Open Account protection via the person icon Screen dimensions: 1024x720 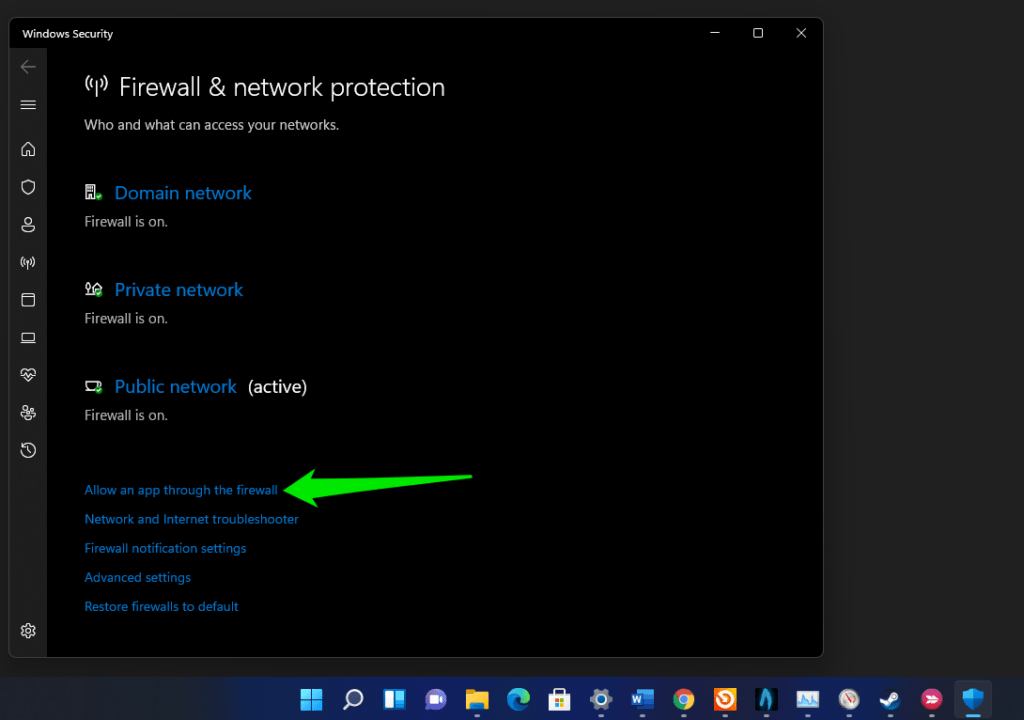click(x=27, y=224)
